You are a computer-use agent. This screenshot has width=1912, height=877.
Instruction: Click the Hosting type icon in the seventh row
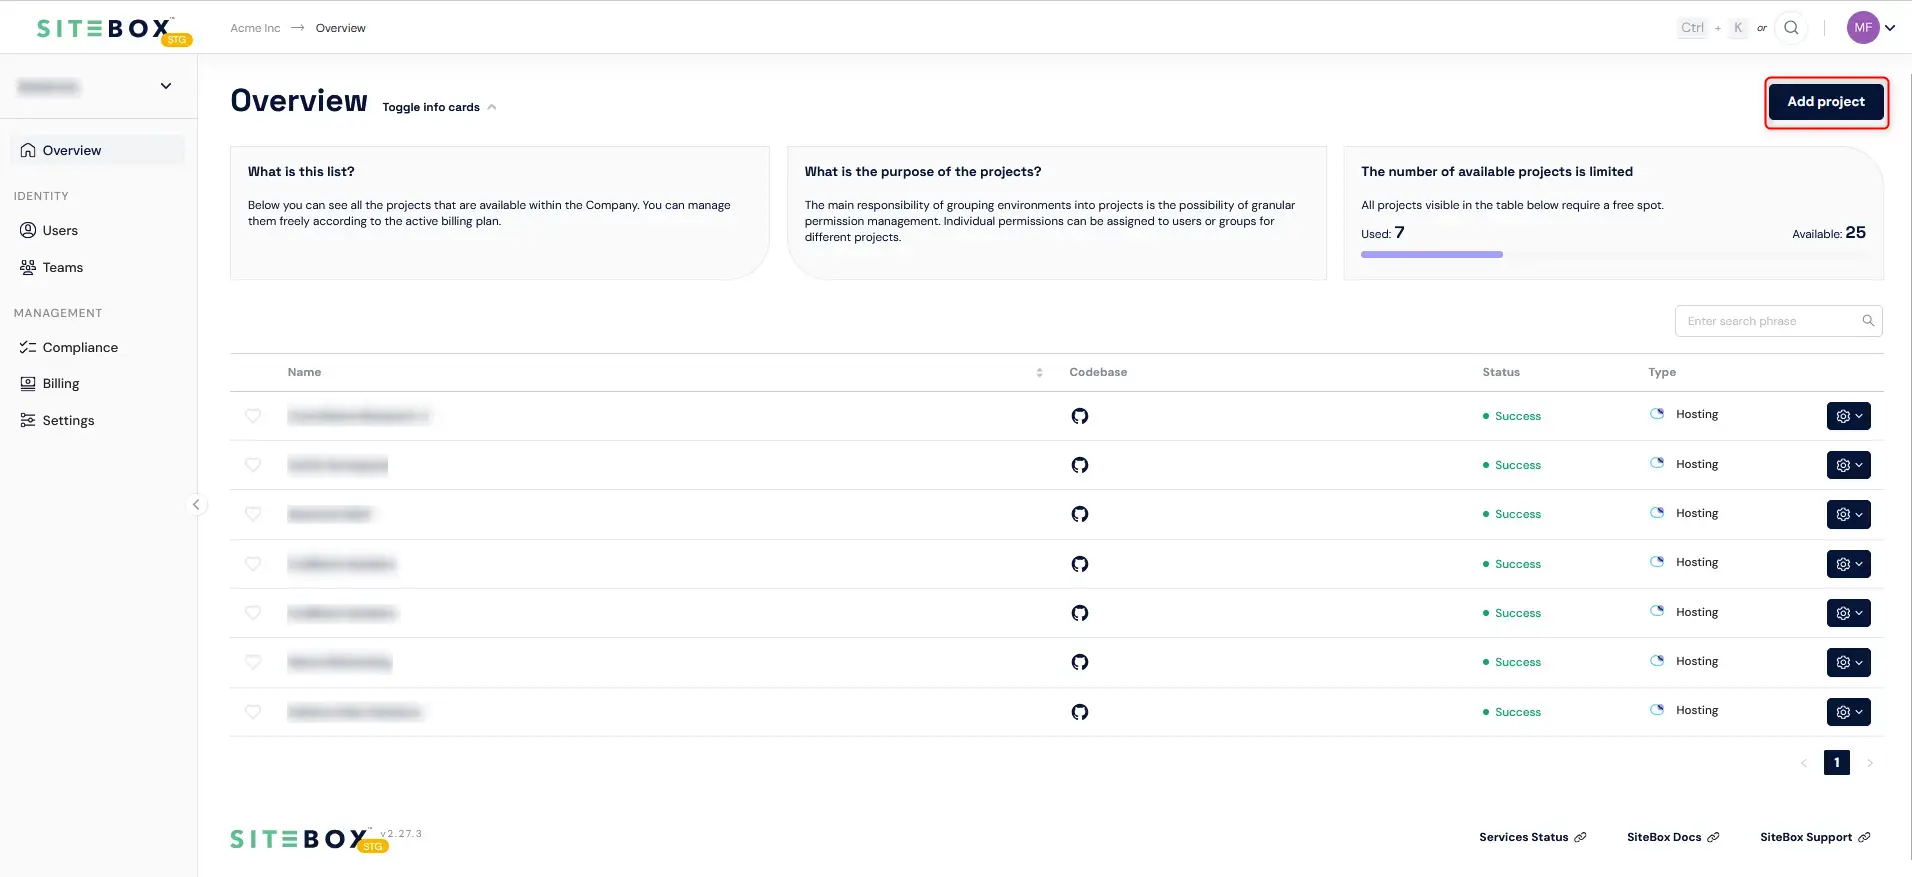tap(1657, 709)
